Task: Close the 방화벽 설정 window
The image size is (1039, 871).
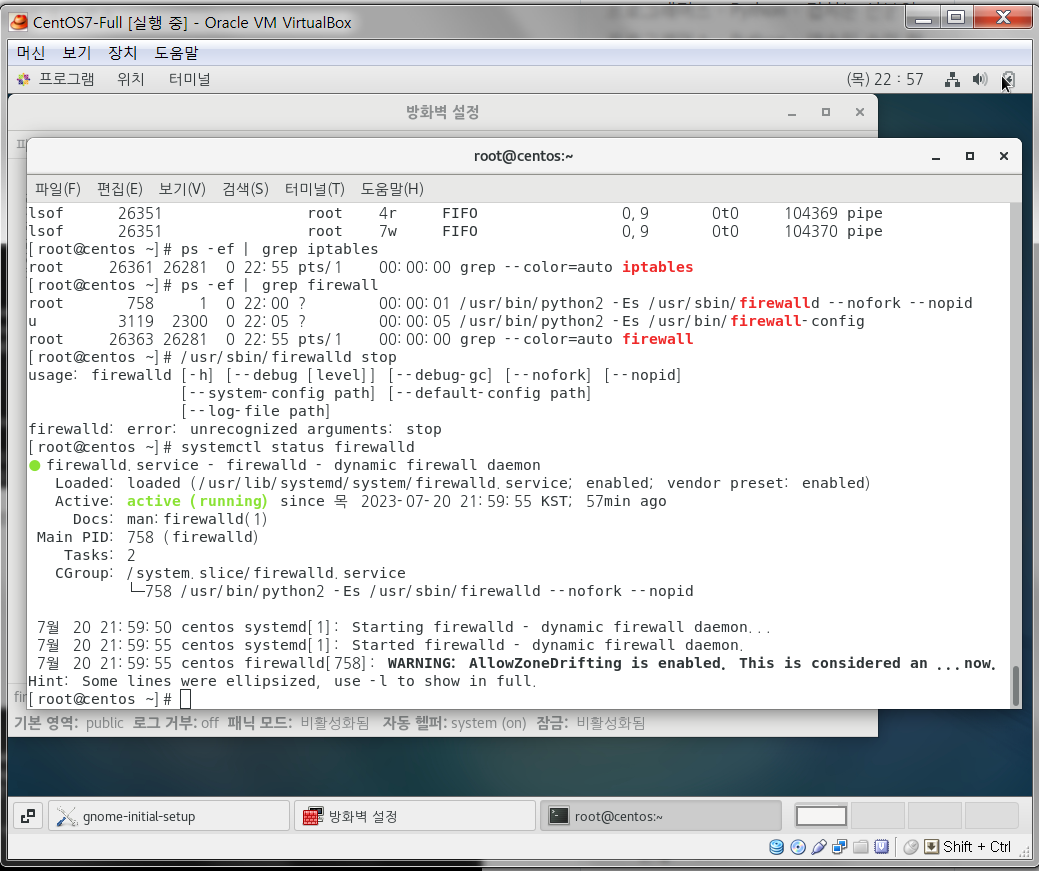Action: pos(859,112)
